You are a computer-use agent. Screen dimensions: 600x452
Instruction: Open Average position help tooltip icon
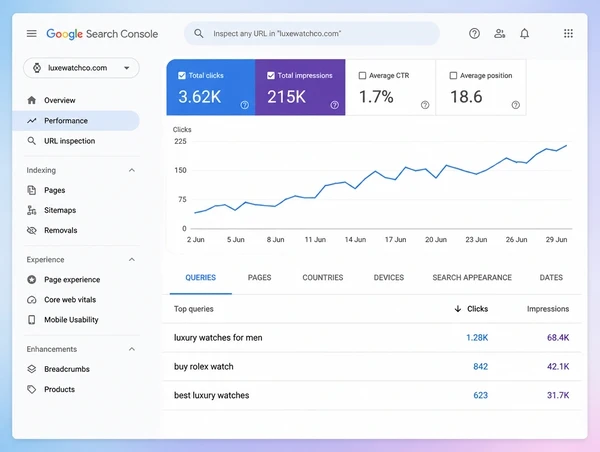pyautogui.click(x=515, y=105)
